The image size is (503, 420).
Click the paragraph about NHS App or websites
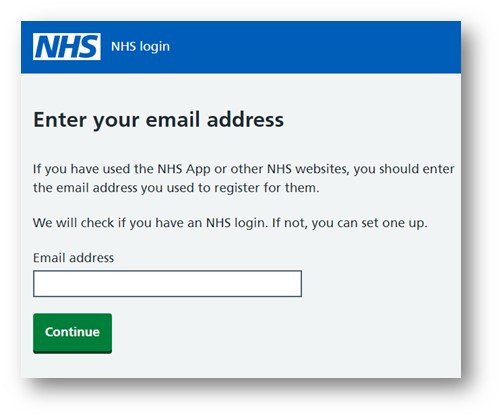[x=243, y=178]
